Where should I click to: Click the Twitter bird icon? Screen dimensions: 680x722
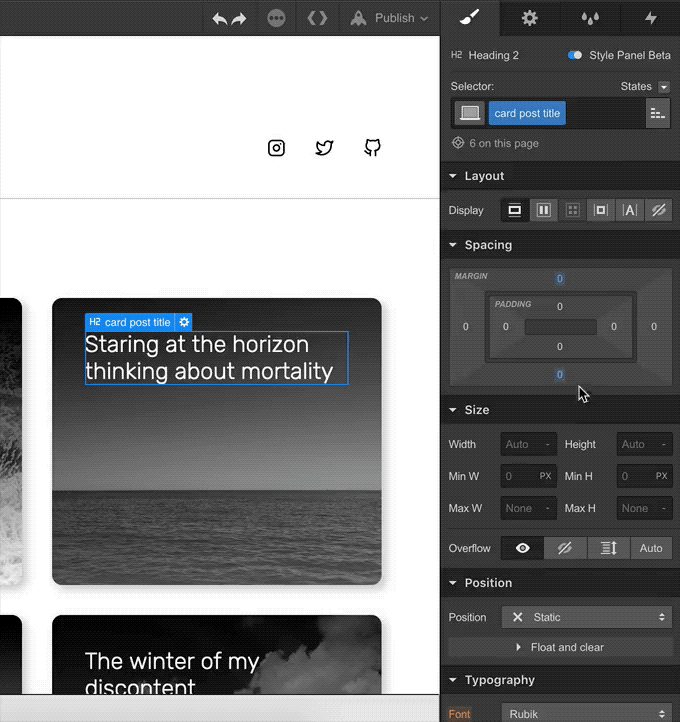[324, 148]
